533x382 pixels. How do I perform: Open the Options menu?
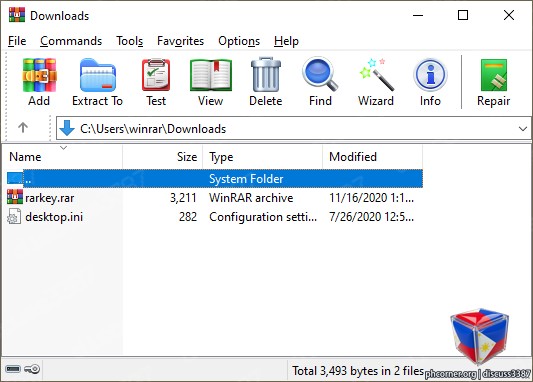tap(239, 41)
